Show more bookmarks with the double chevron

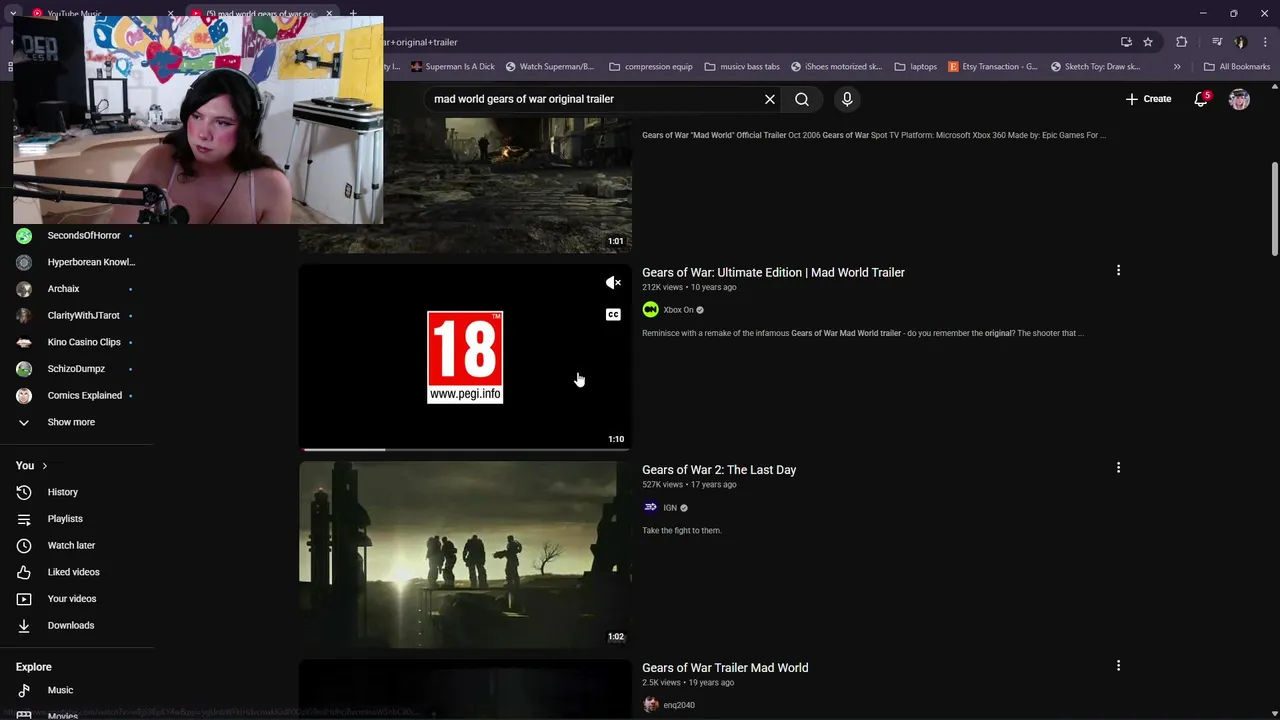coord(1177,67)
